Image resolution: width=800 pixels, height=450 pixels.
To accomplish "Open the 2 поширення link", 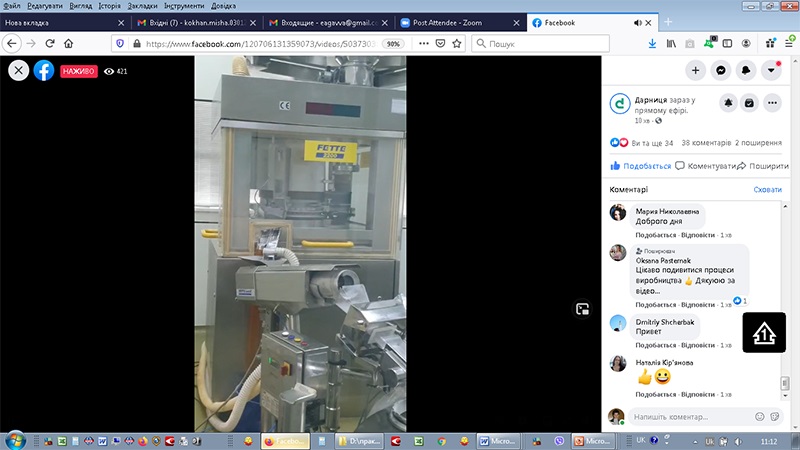I will tap(758, 143).
